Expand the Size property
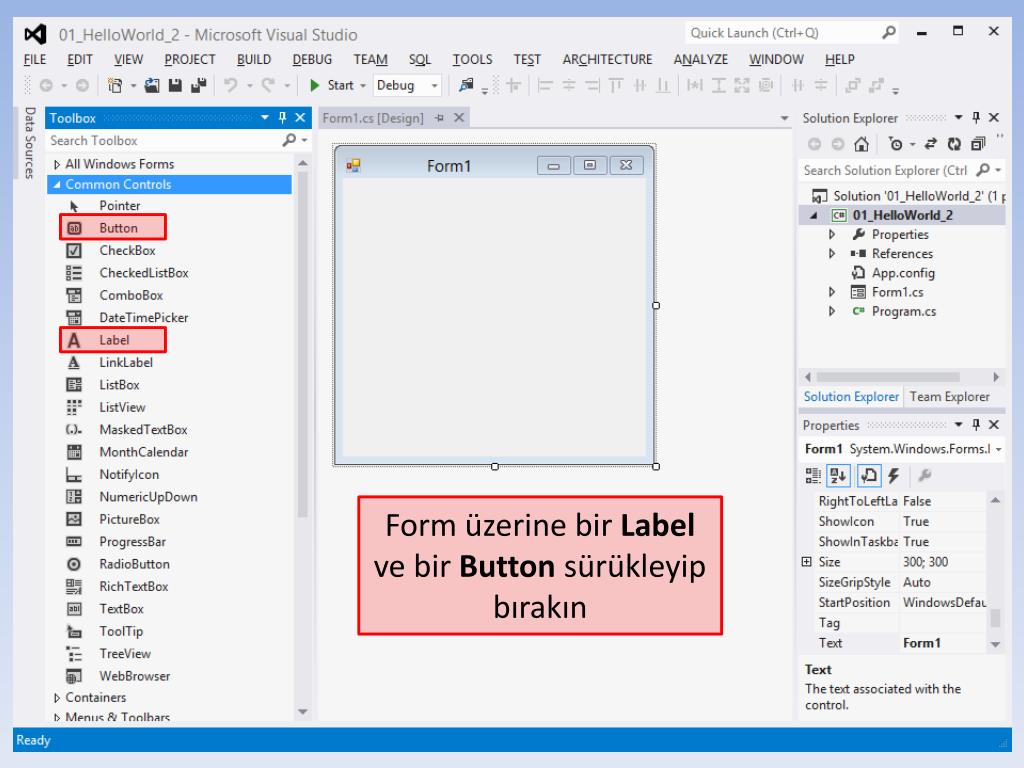The height and width of the screenshot is (768, 1024). click(807, 562)
